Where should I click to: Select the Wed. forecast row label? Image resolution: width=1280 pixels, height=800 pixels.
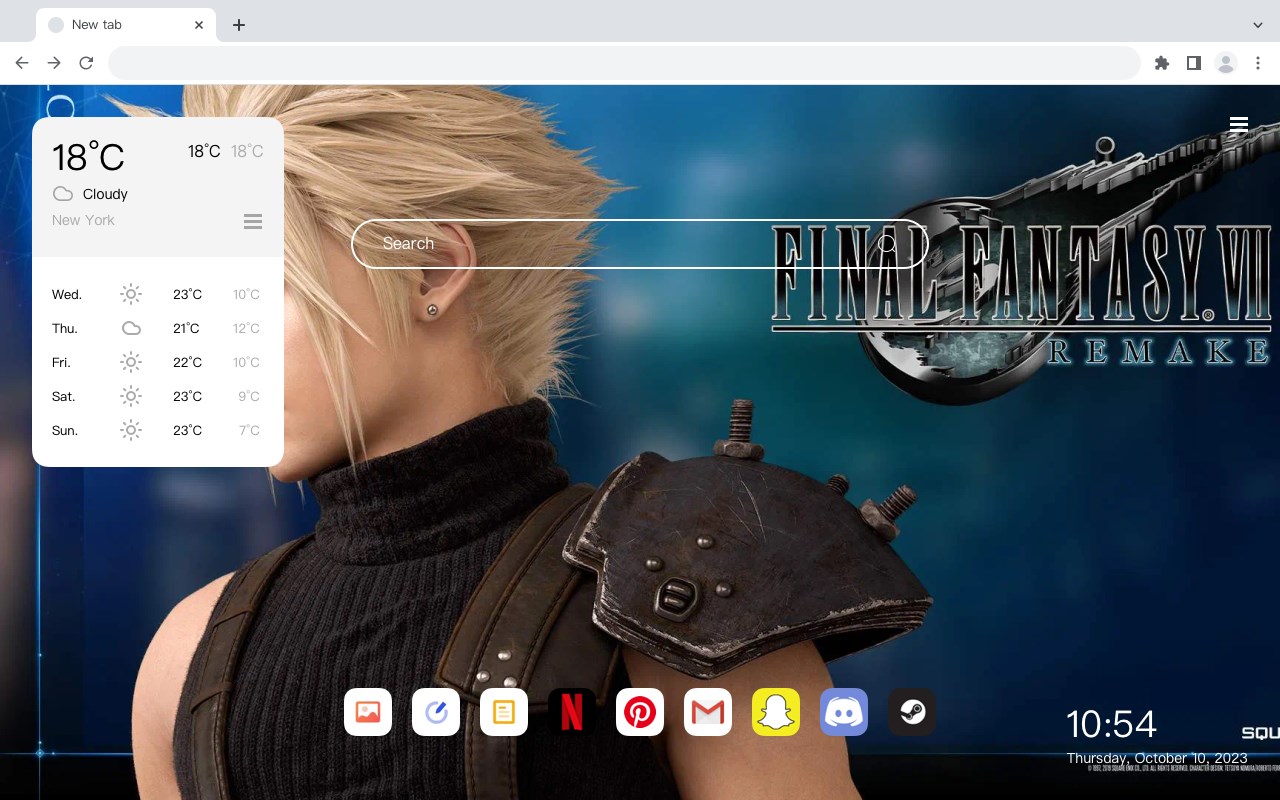[67, 295]
